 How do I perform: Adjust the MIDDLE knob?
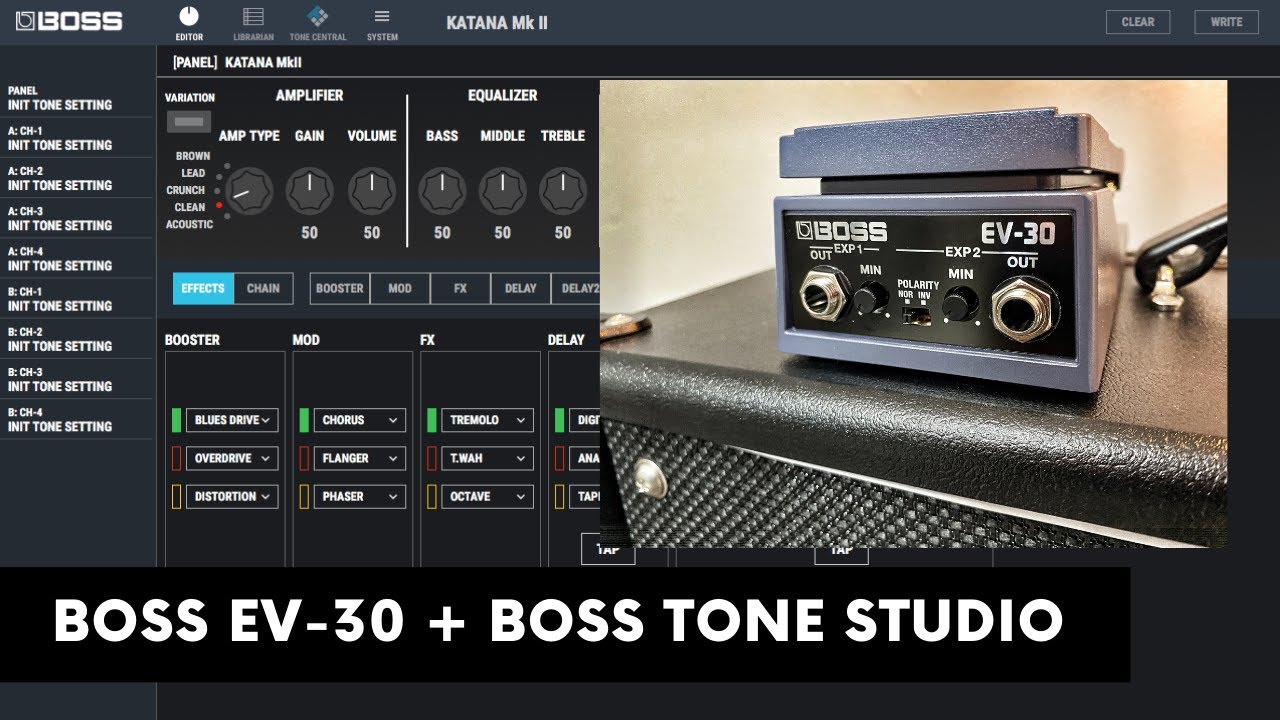tap(503, 190)
